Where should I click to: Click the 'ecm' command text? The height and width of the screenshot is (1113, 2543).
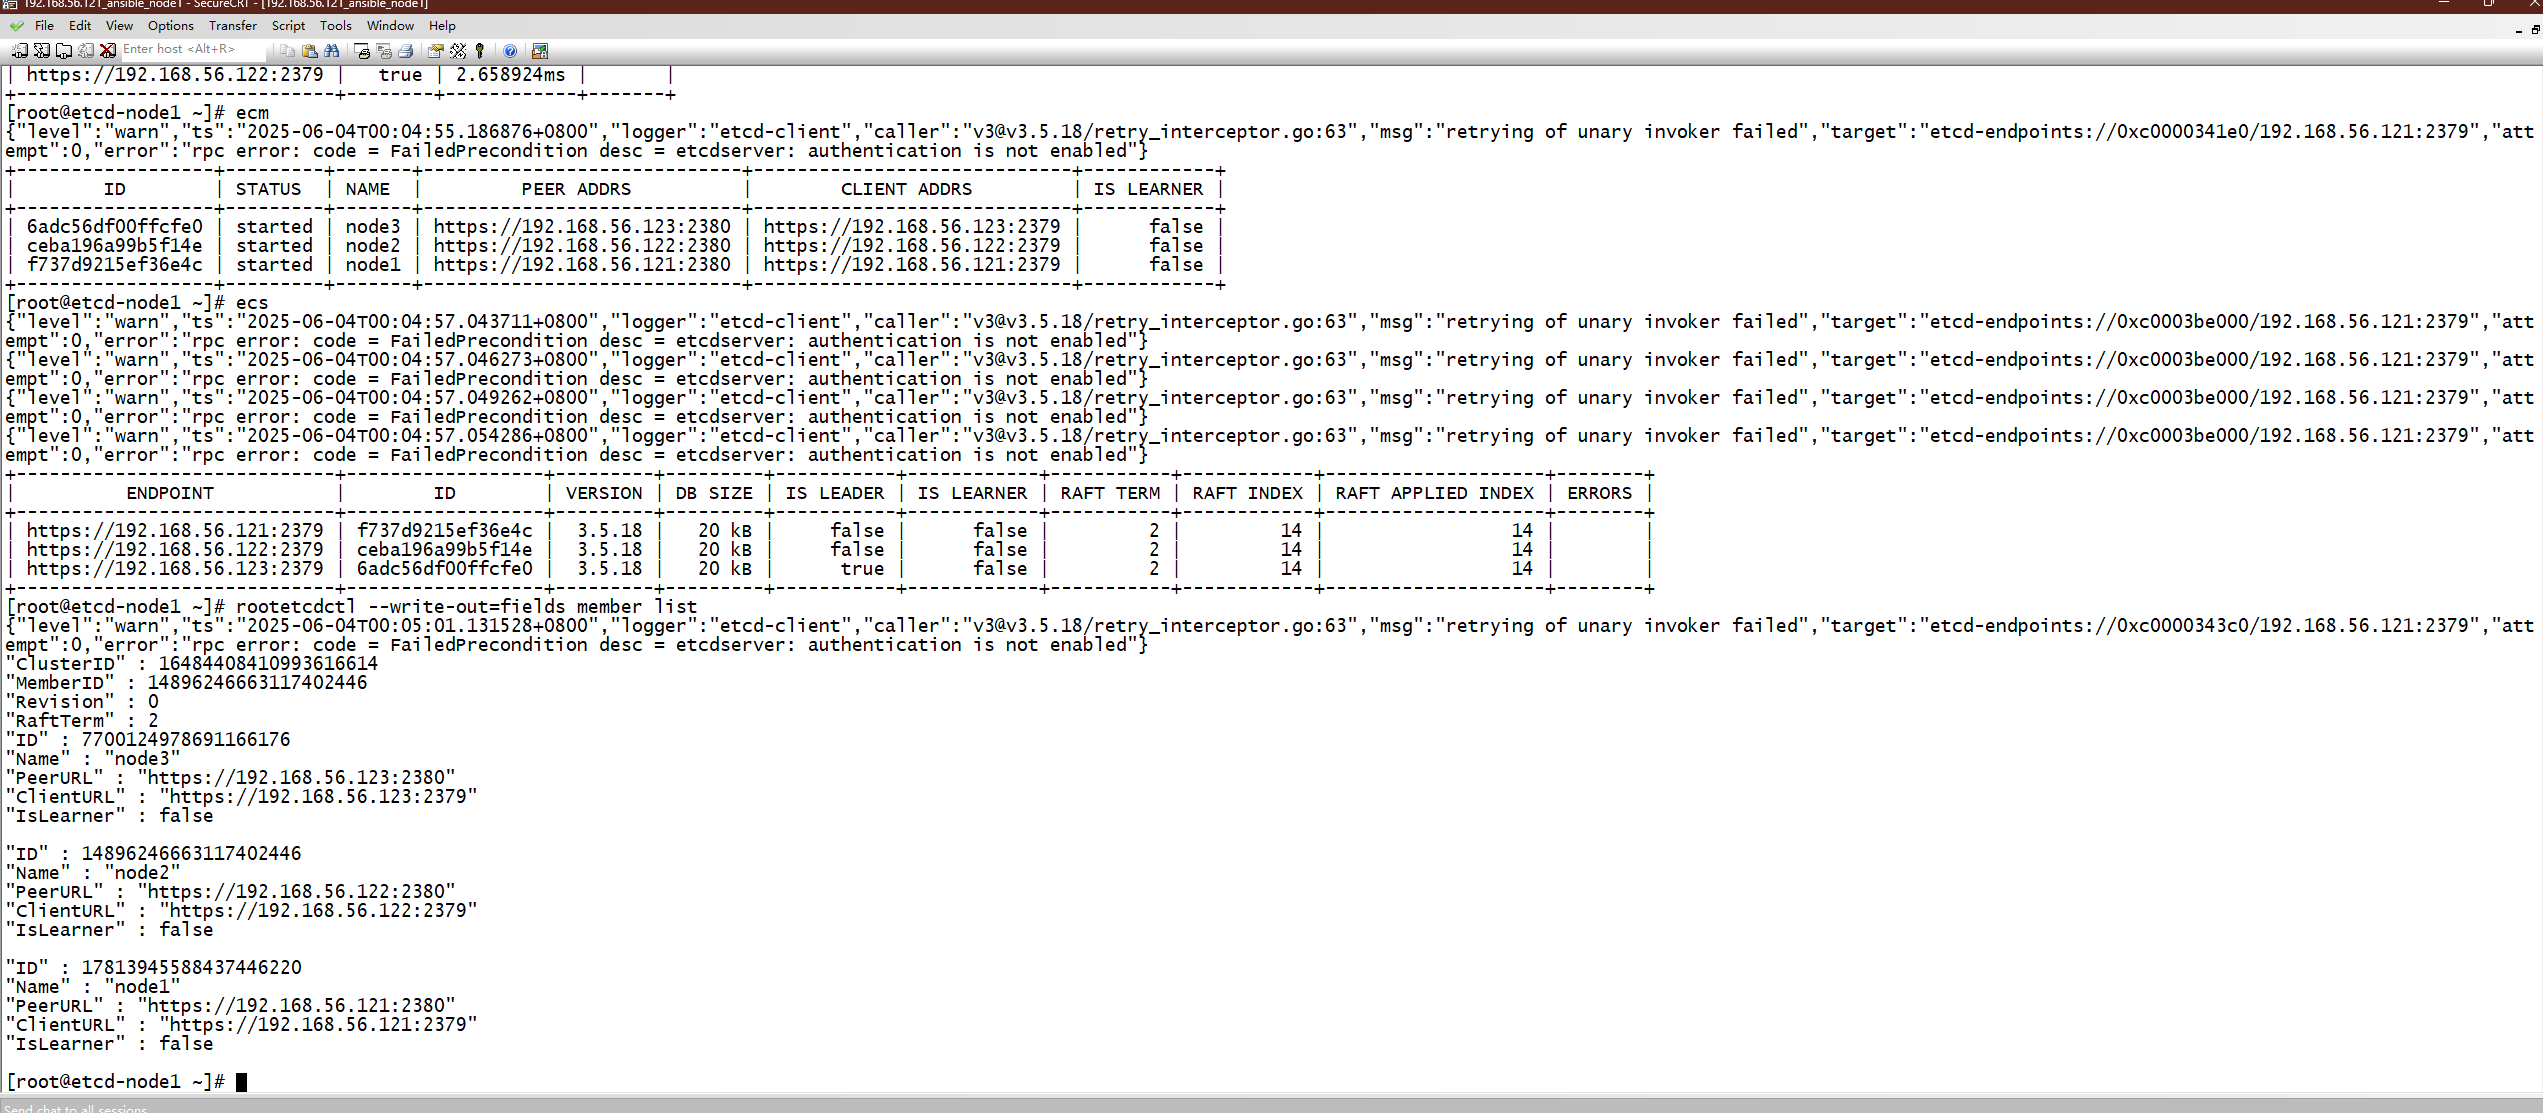click(x=252, y=113)
